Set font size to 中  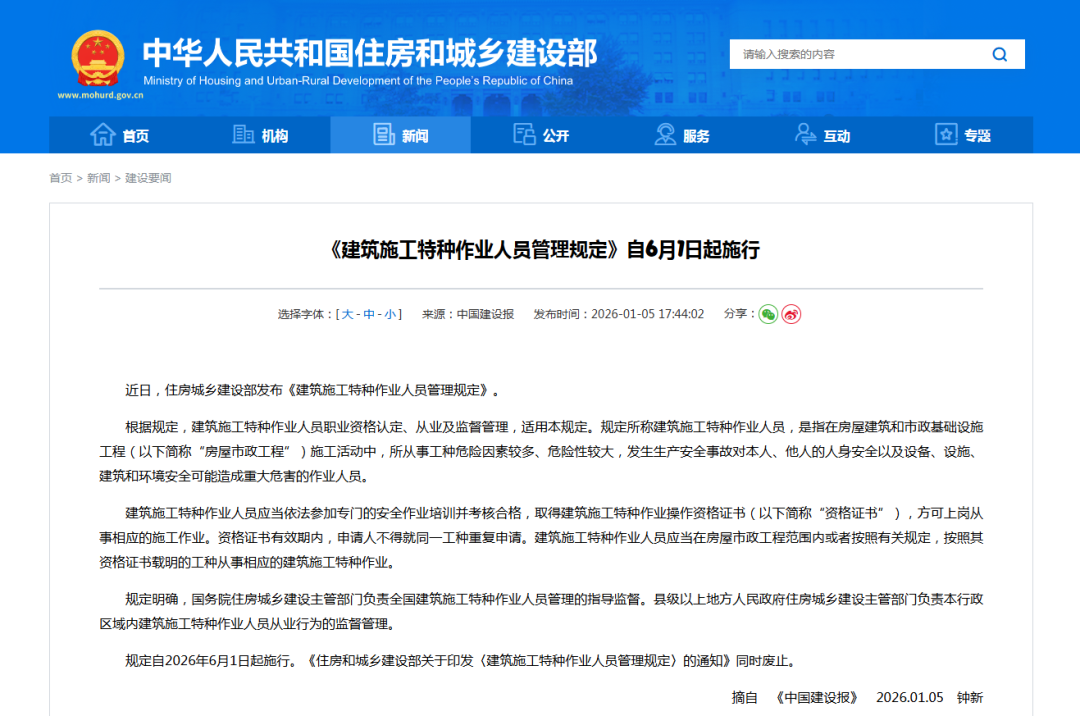[369, 315]
